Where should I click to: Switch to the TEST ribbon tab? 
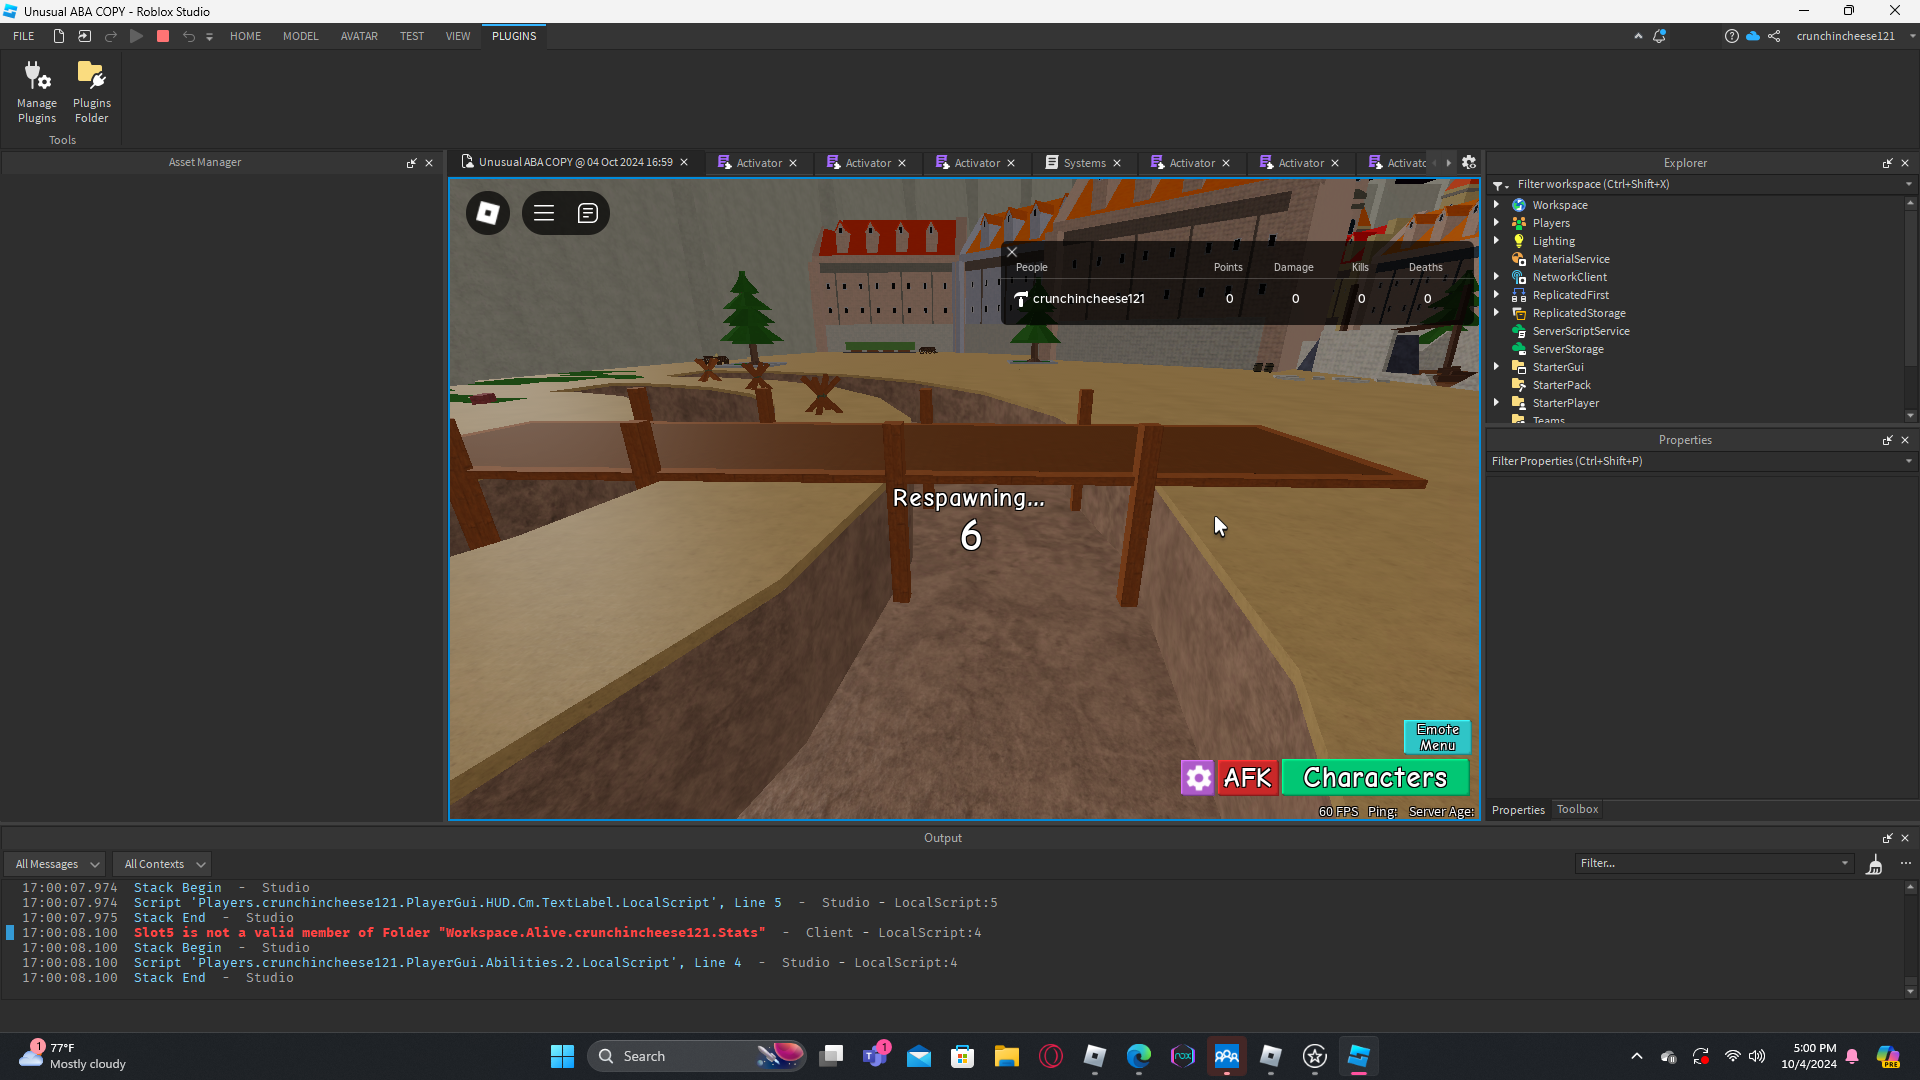[x=412, y=36]
